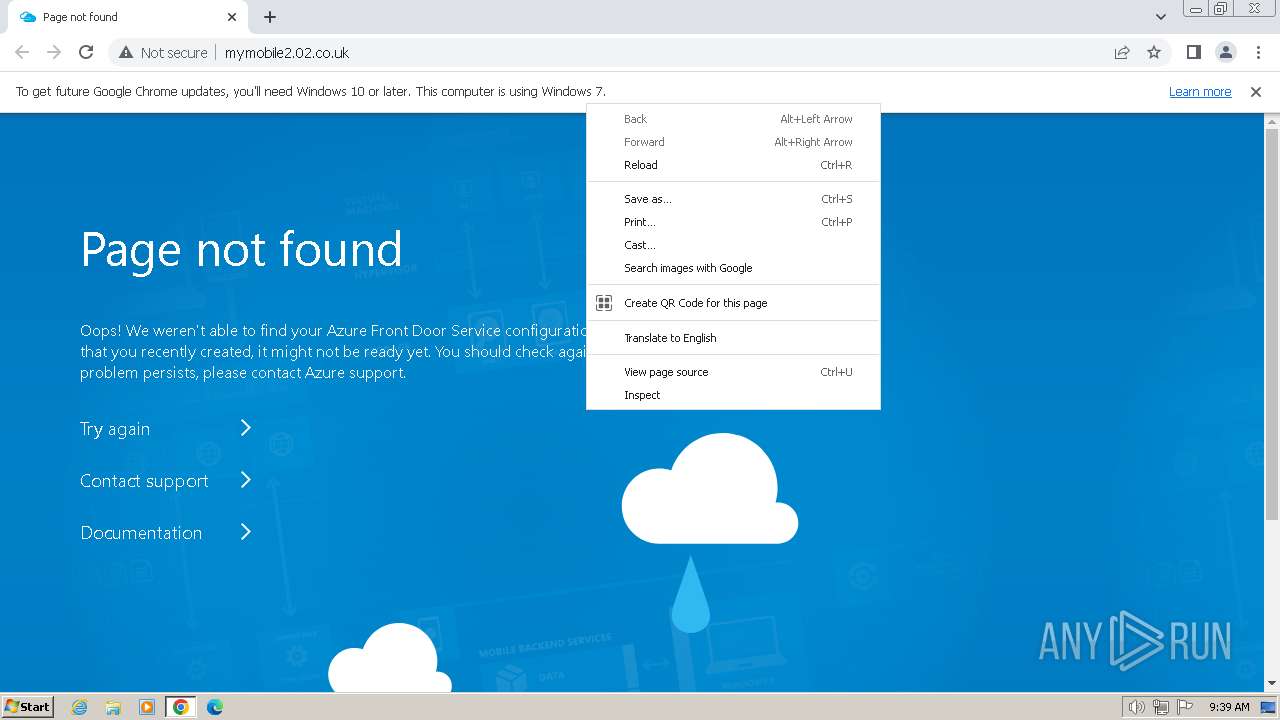Choose Inspect from the context menu

[733, 395]
